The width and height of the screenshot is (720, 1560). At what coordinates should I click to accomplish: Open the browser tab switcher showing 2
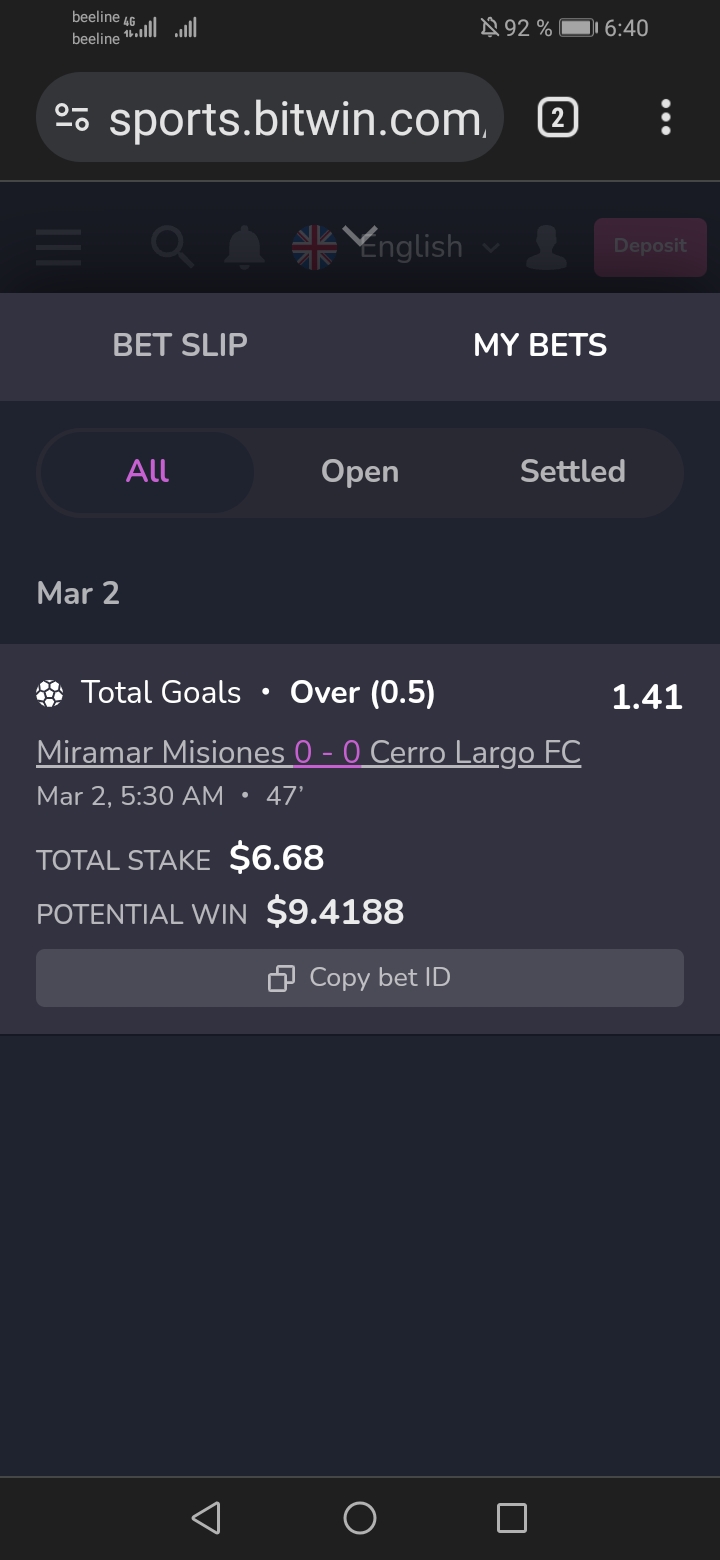pos(557,118)
